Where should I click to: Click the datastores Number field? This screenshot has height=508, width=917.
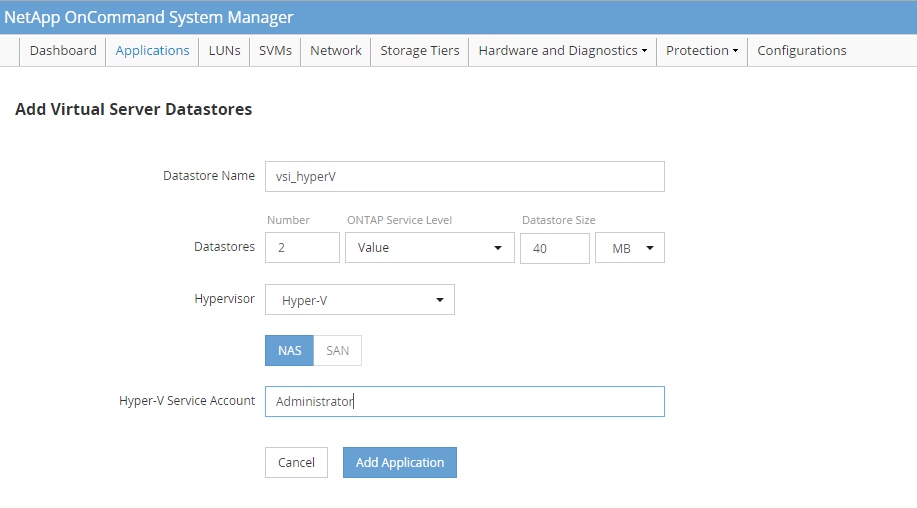tap(302, 248)
